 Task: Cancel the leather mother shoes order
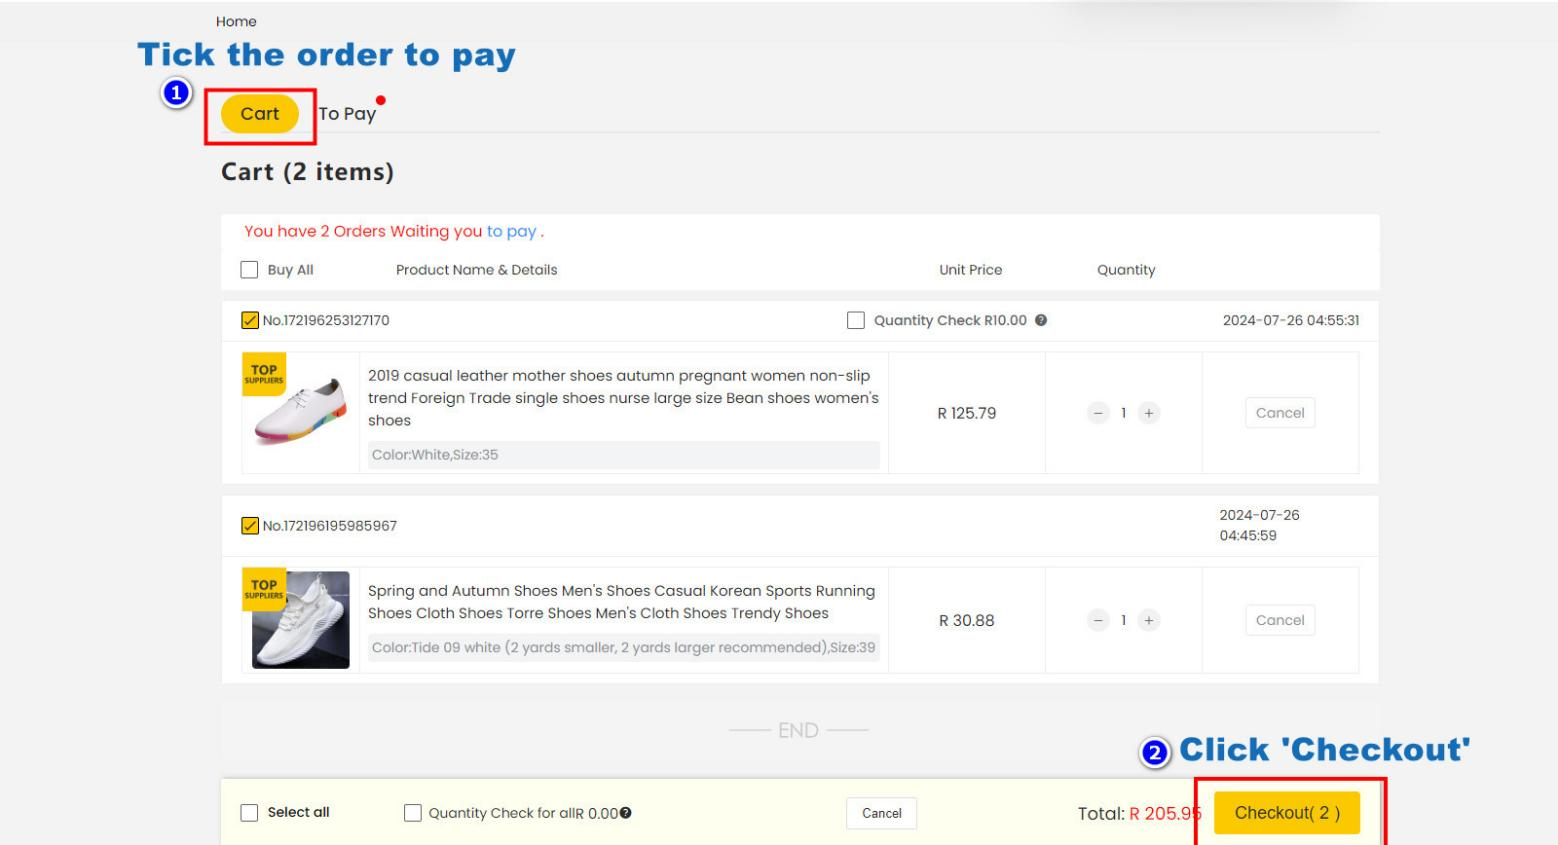tap(1279, 413)
